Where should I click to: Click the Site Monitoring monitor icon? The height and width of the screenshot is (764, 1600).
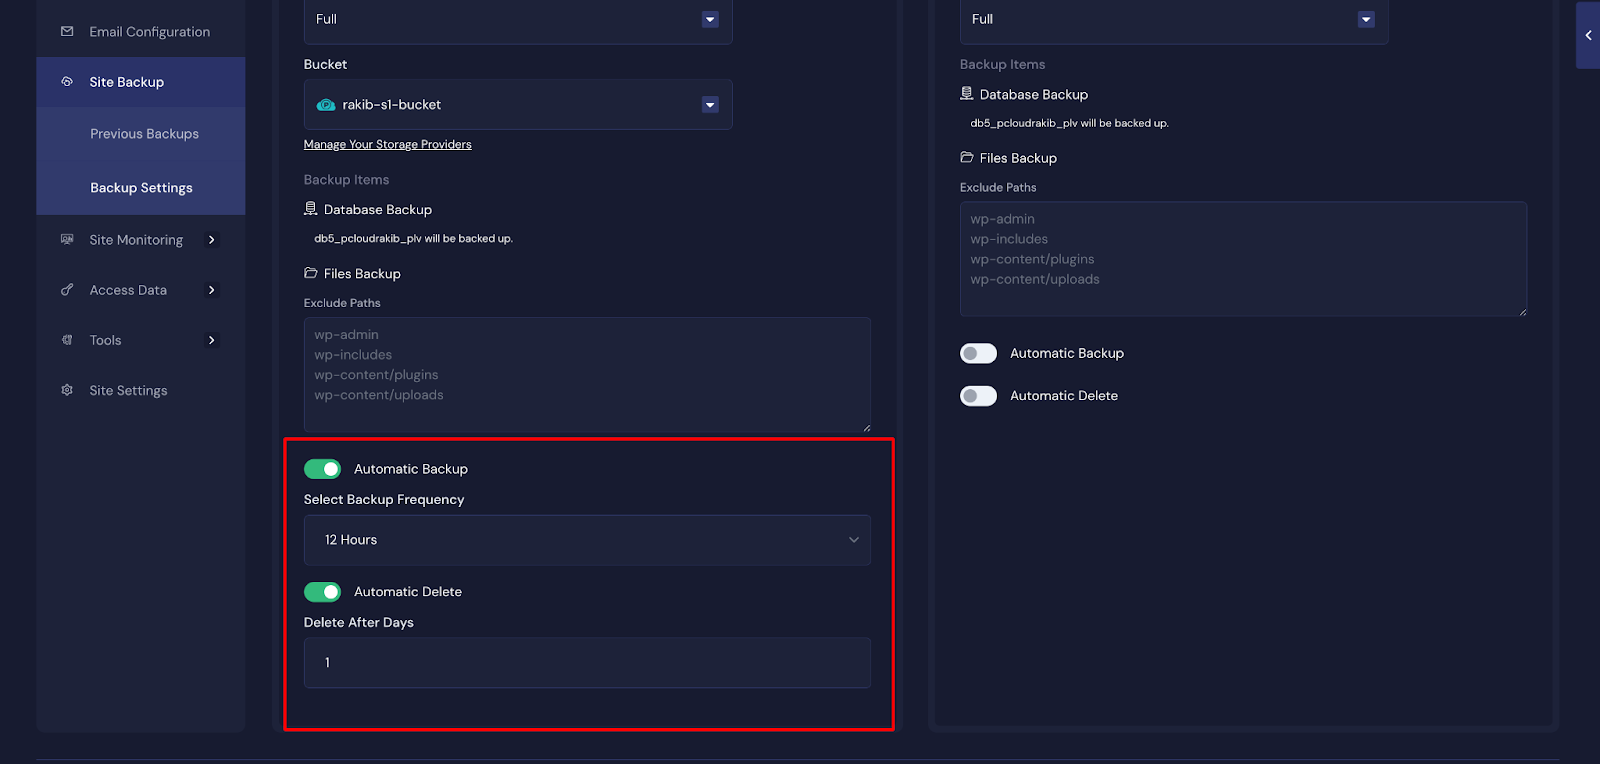[x=67, y=240]
